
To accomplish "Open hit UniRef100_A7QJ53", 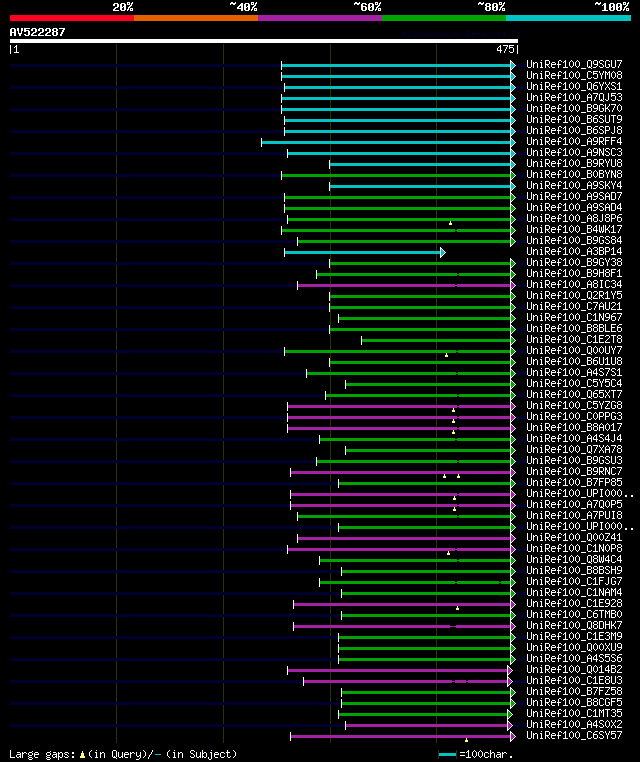I will 574,97.
